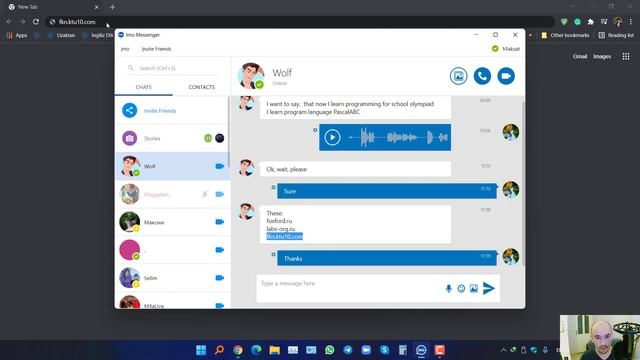Open the 'Invite Friends' menu item in menu bar
The image size is (640, 360).
pyautogui.click(x=156, y=49)
